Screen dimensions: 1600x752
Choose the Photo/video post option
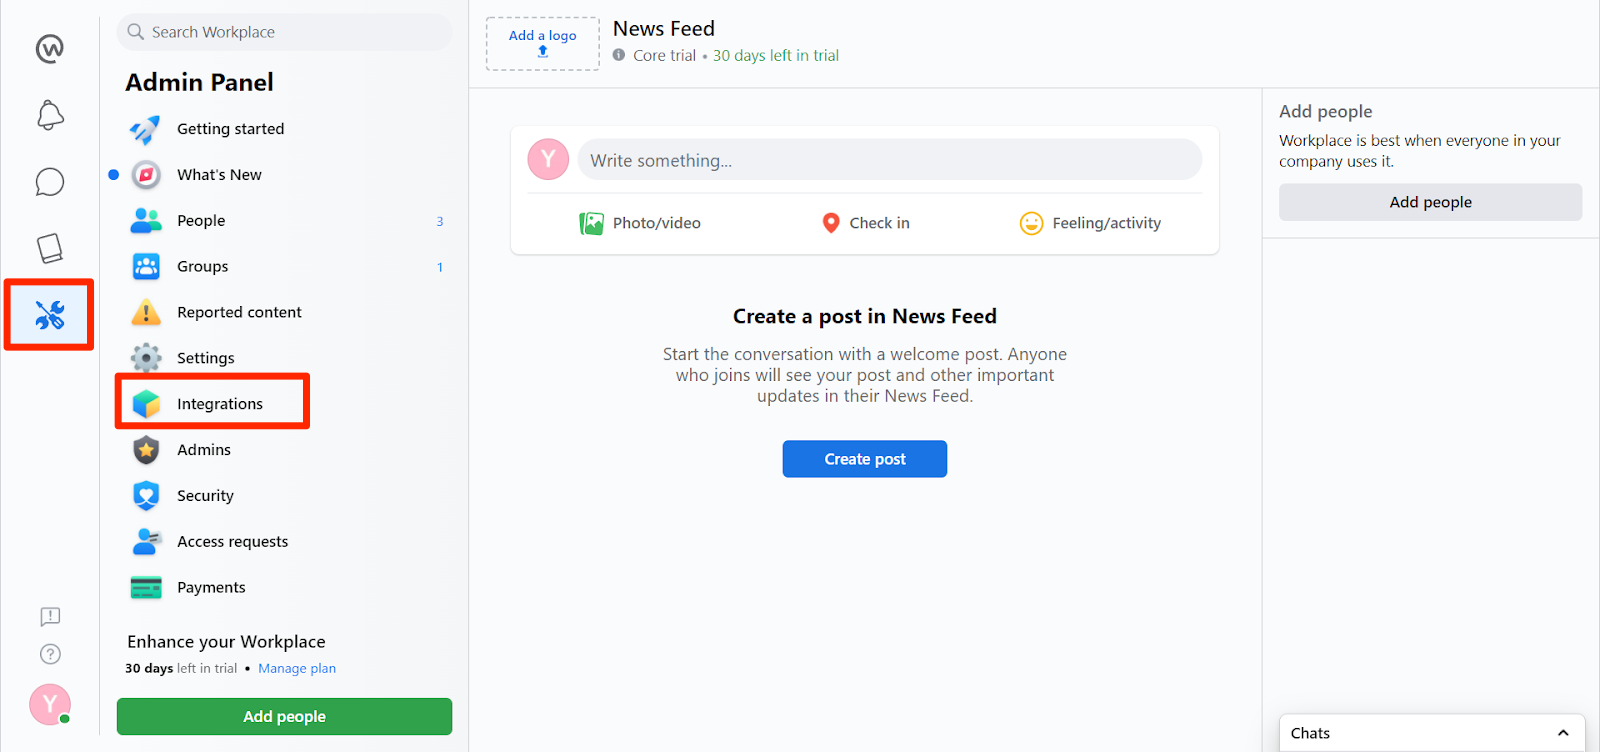[x=640, y=223]
